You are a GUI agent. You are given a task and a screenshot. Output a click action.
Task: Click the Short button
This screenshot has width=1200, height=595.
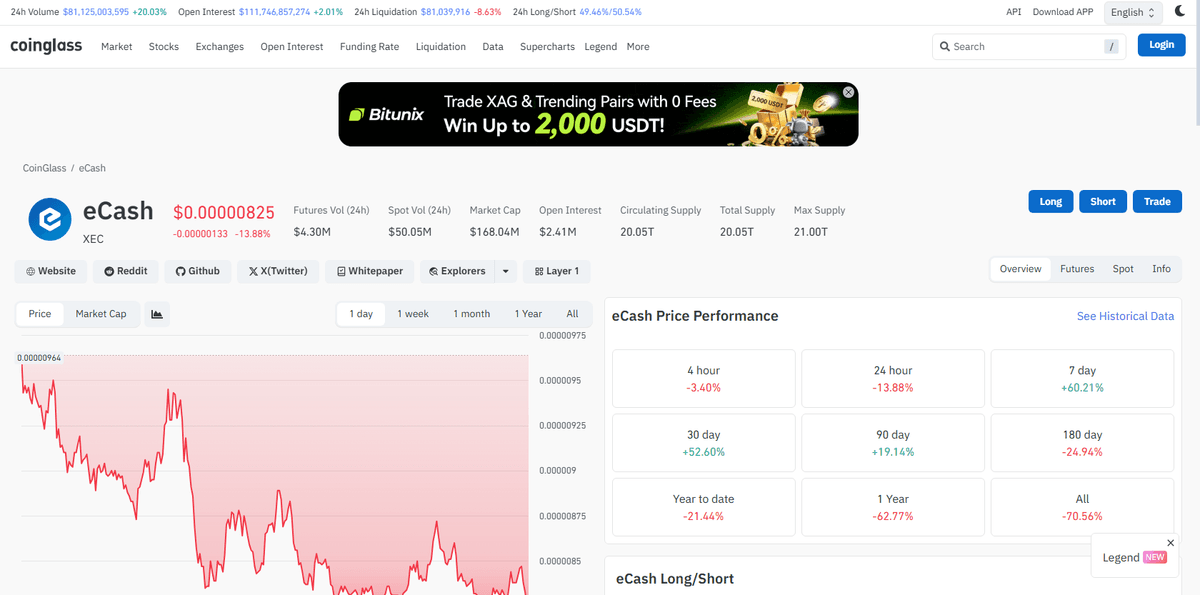click(1103, 201)
